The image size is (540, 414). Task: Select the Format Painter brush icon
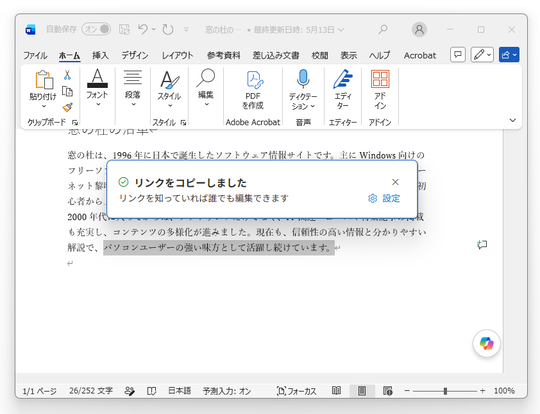coord(68,107)
